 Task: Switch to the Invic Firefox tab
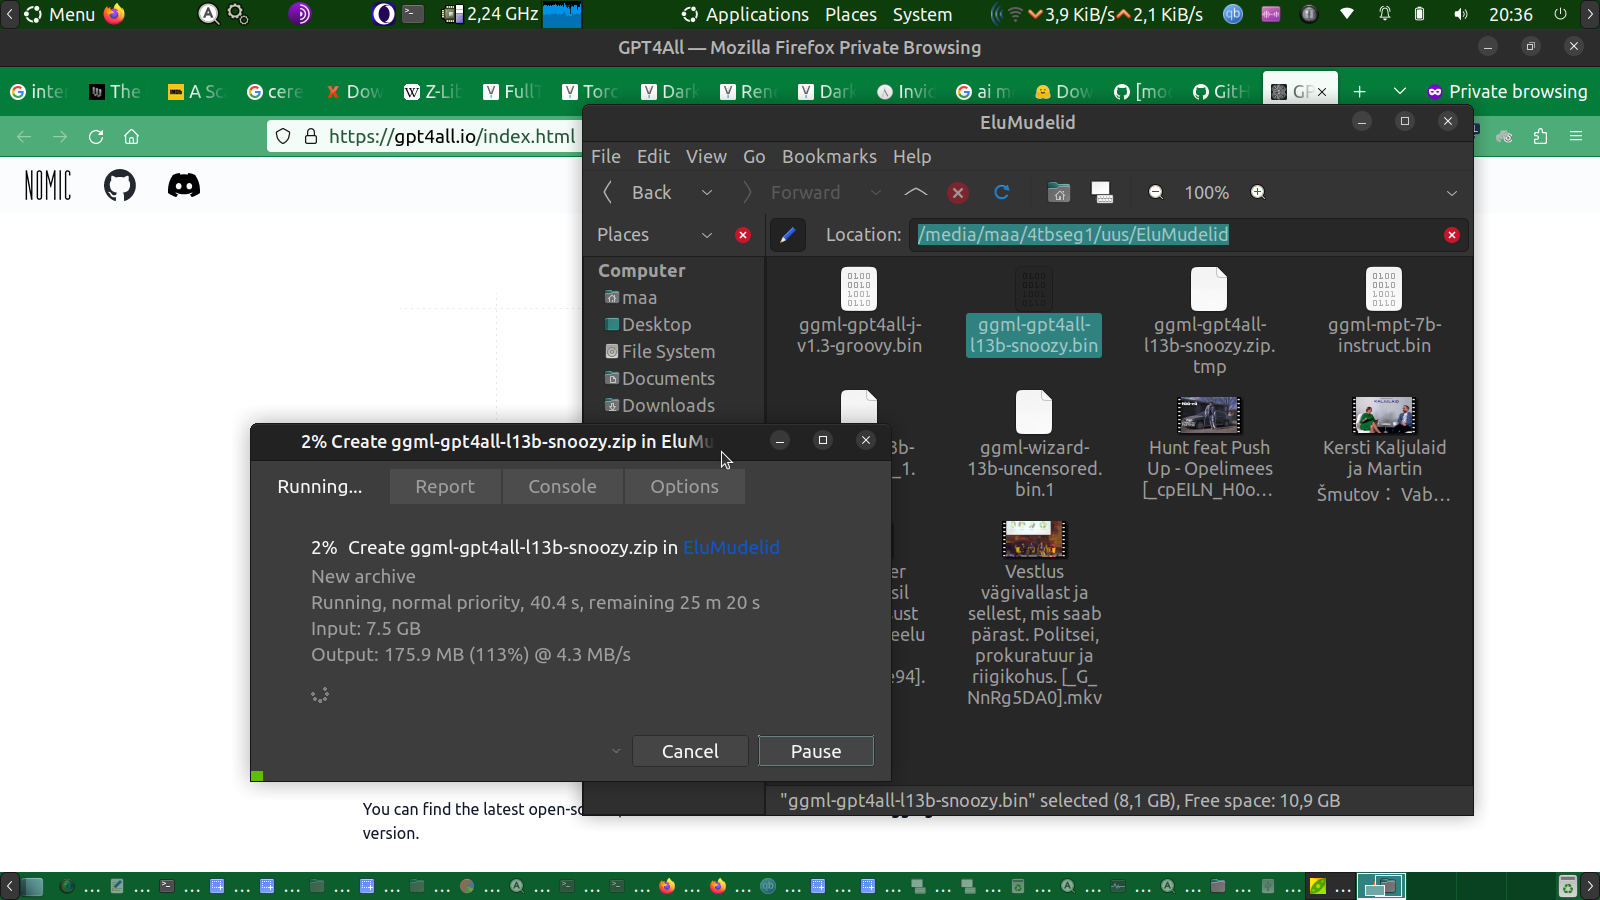click(905, 91)
